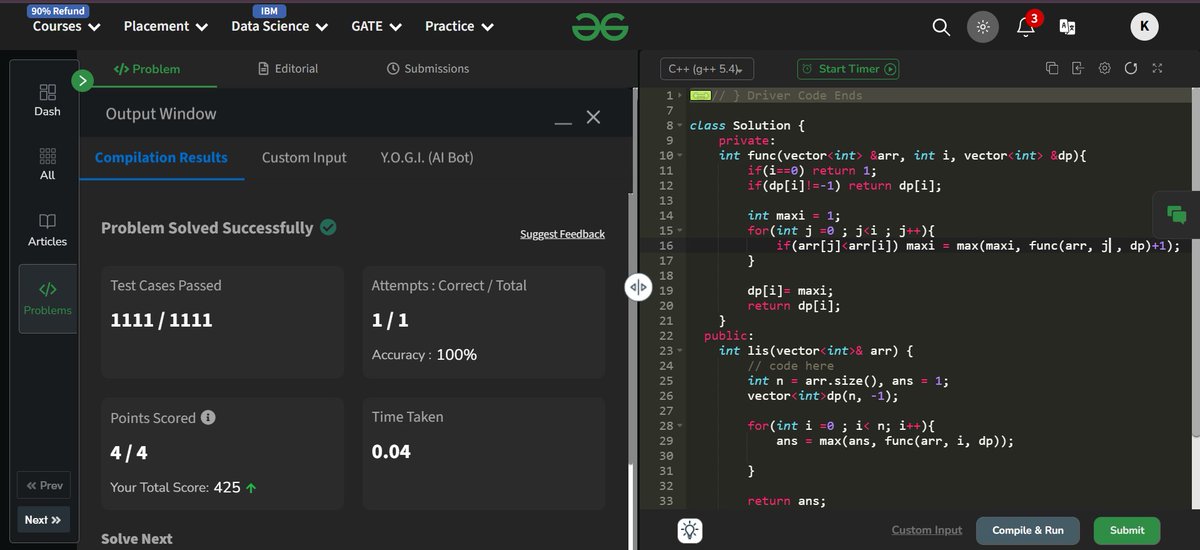The image size is (1200, 550).
Task: Click the editor exit/import icon
Action: pos(1078,69)
